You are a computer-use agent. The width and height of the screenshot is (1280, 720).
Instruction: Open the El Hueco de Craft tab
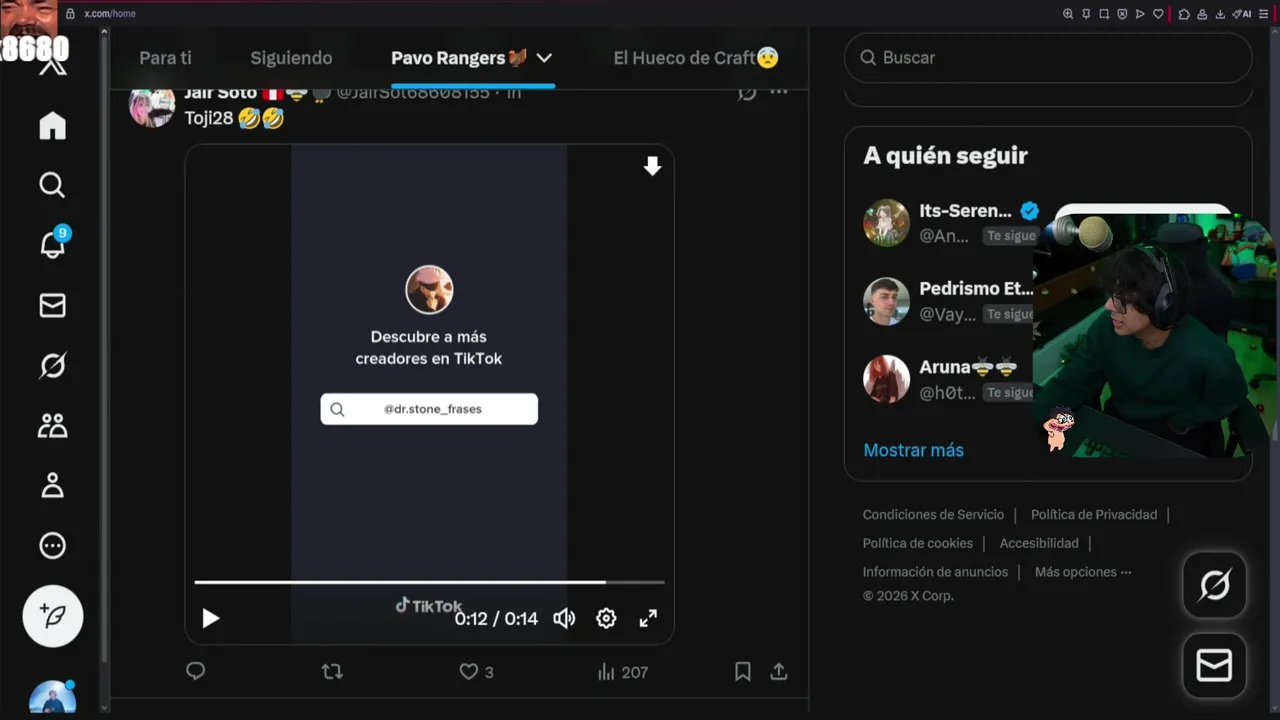(x=696, y=58)
